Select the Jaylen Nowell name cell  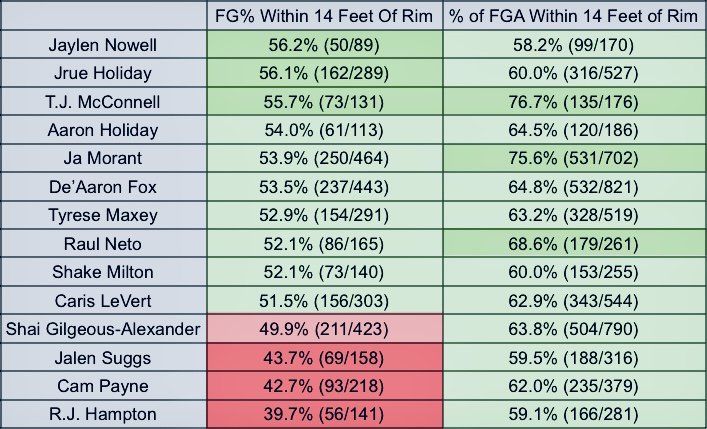[x=103, y=45]
